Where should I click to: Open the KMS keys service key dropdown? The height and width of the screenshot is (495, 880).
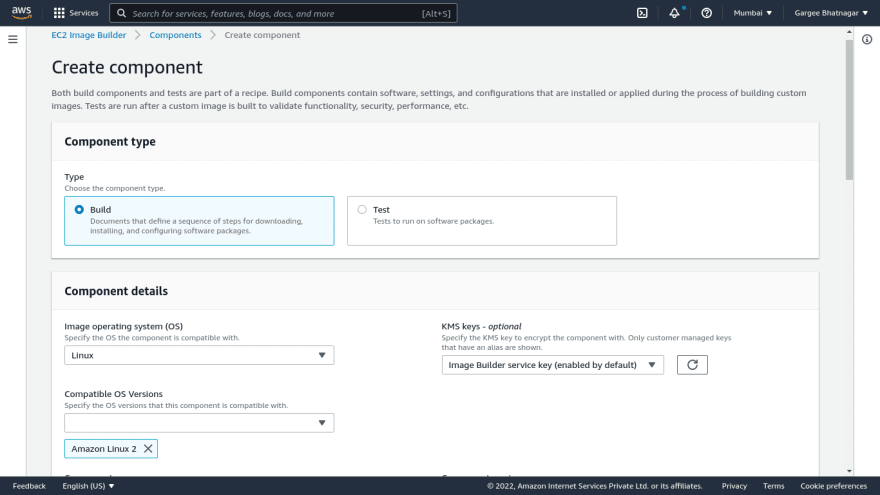(552, 365)
